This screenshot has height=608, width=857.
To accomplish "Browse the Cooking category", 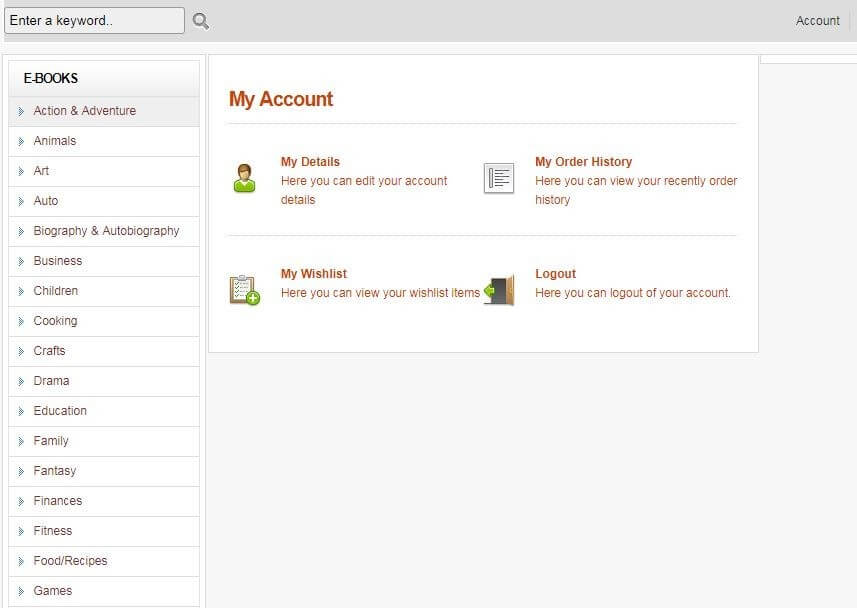I will [x=55, y=321].
